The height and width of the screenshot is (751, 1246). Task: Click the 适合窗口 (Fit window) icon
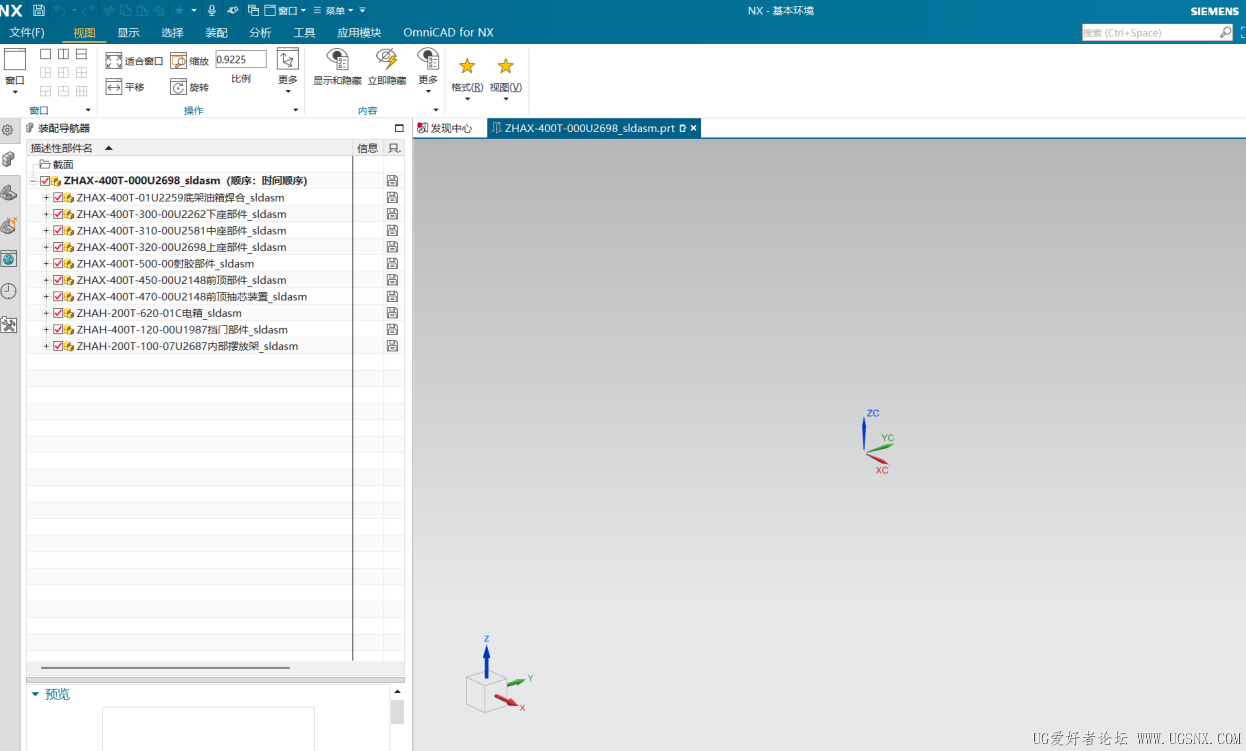[114, 61]
